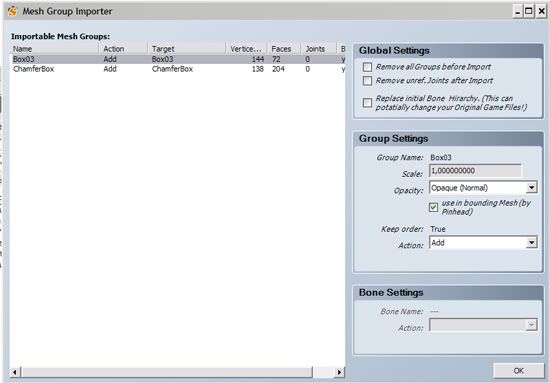Confirm import with the OK button
Screen dimensions: 550x383
pos(518,371)
